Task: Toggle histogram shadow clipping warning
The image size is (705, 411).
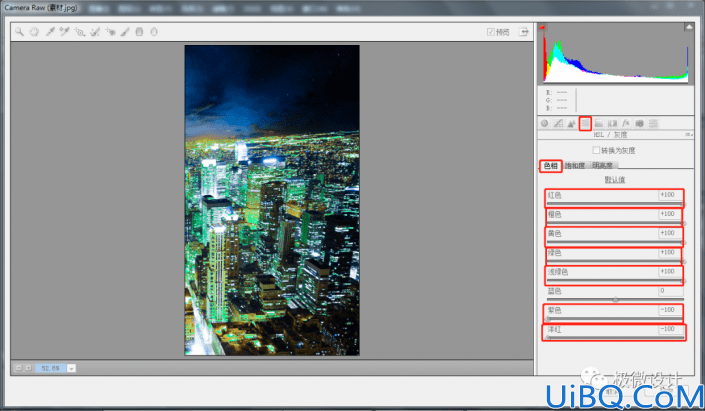Action: click(x=543, y=27)
